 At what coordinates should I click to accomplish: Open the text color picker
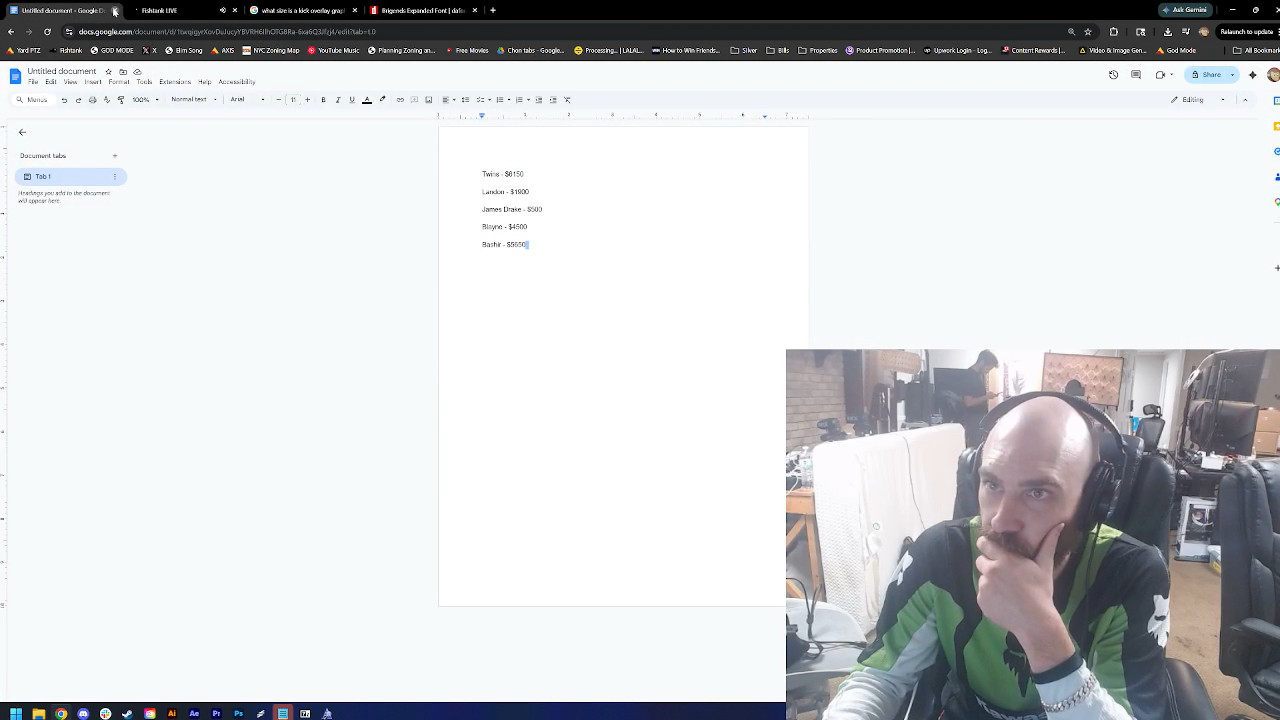367,100
